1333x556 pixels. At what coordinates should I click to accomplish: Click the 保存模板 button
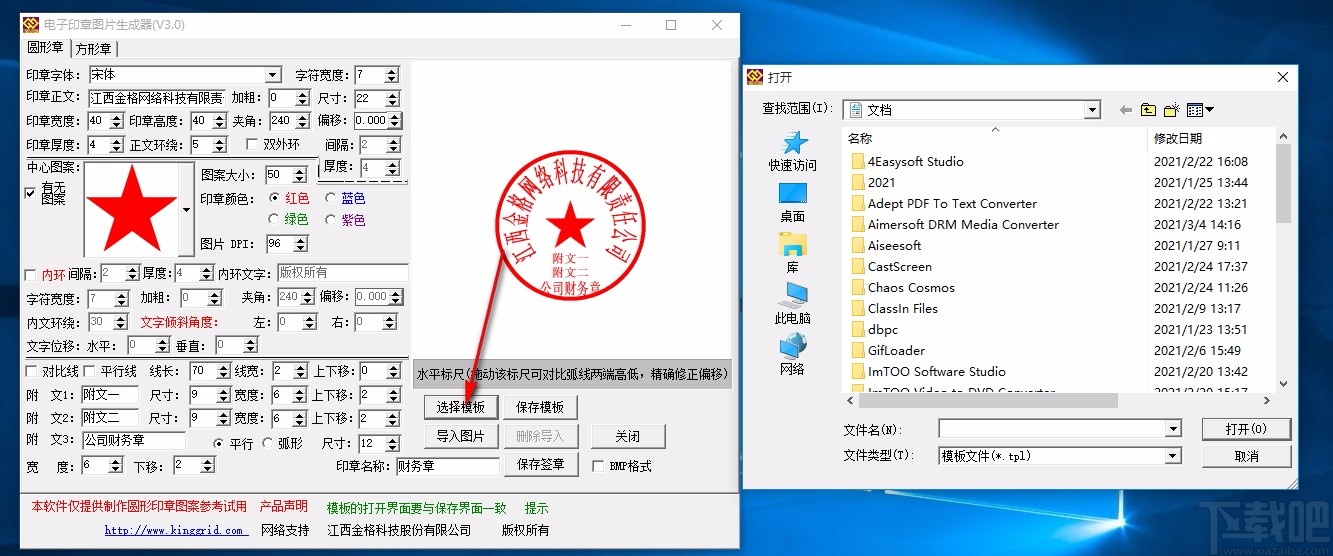(540, 407)
